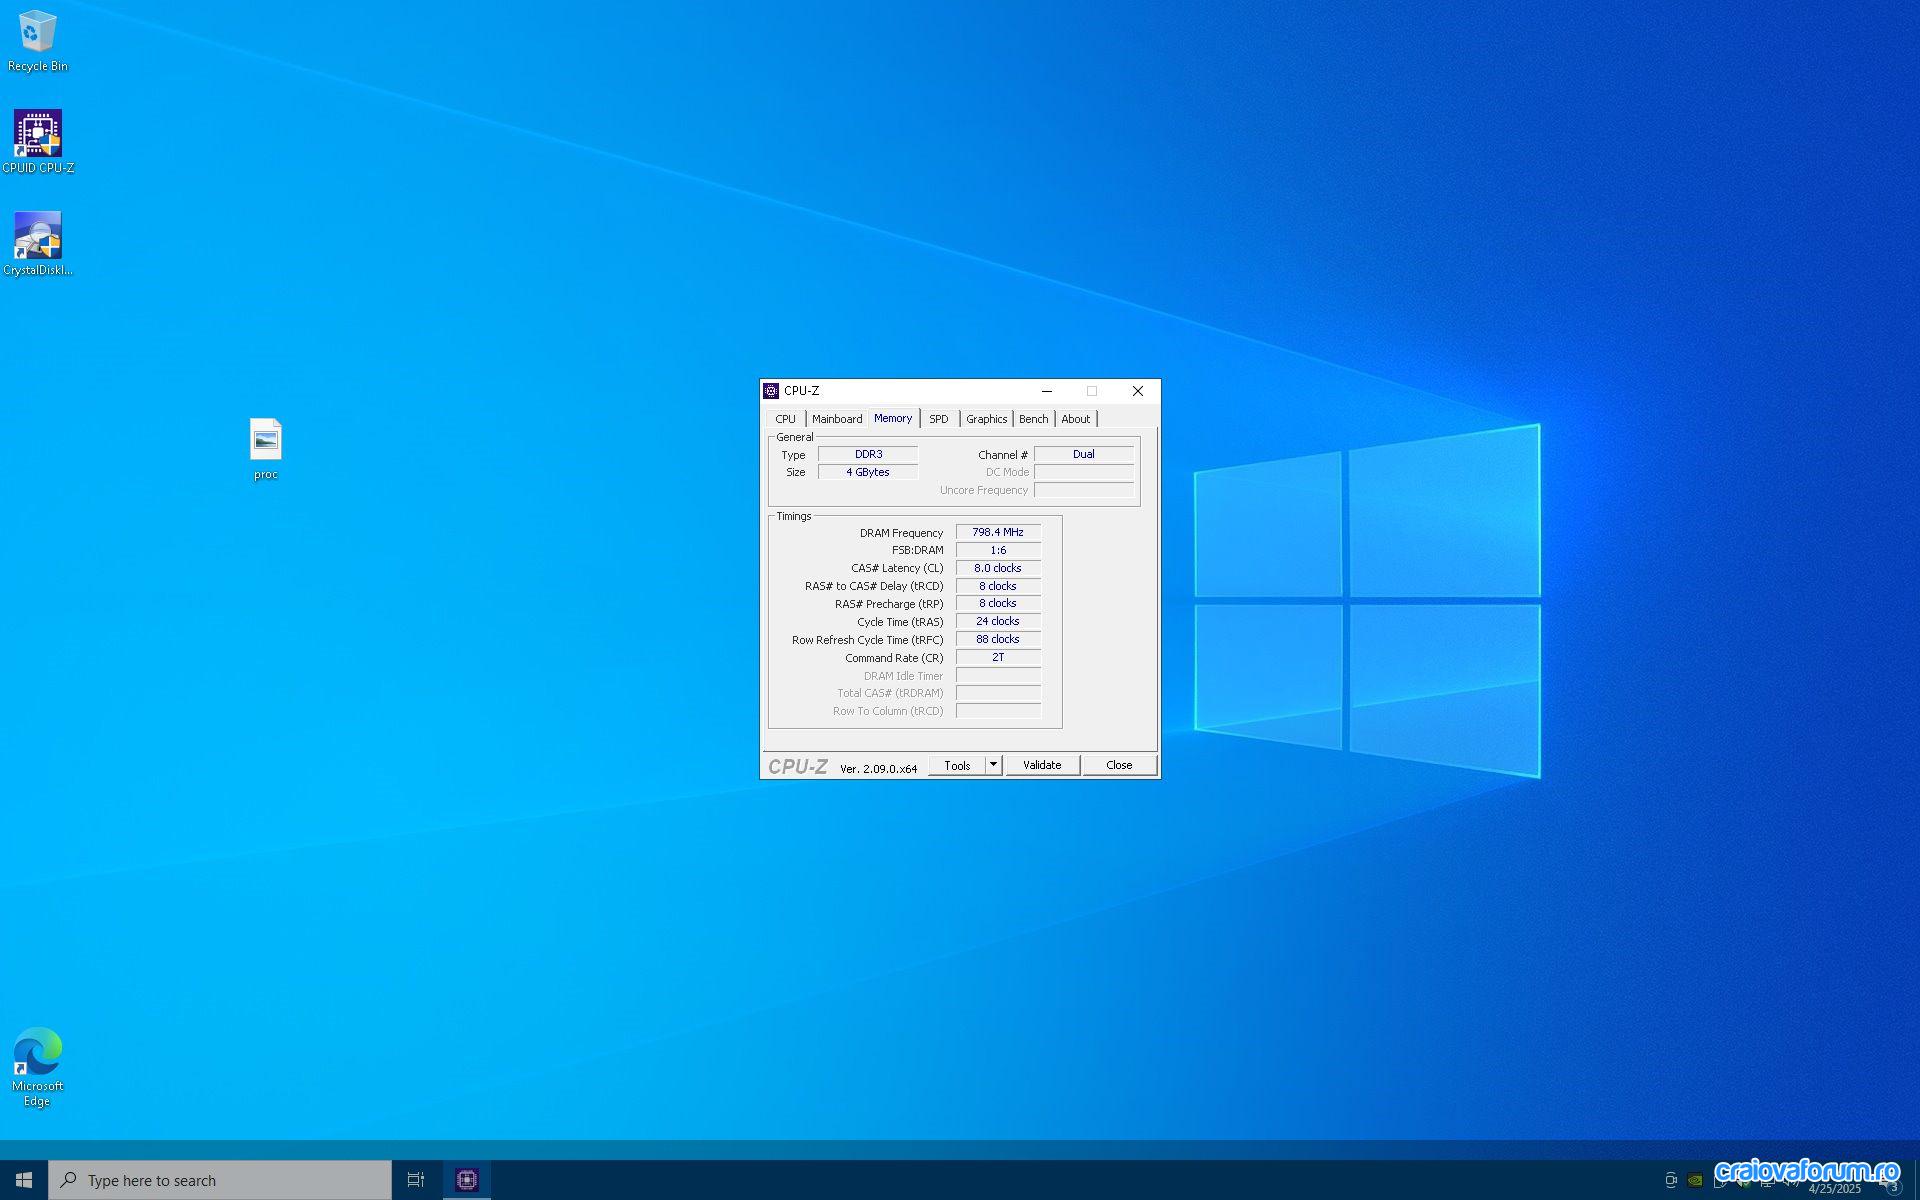The height and width of the screenshot is (1200, 1920).
Task: Open the Recycle Bin desktop icon
Action: (38, 42)
